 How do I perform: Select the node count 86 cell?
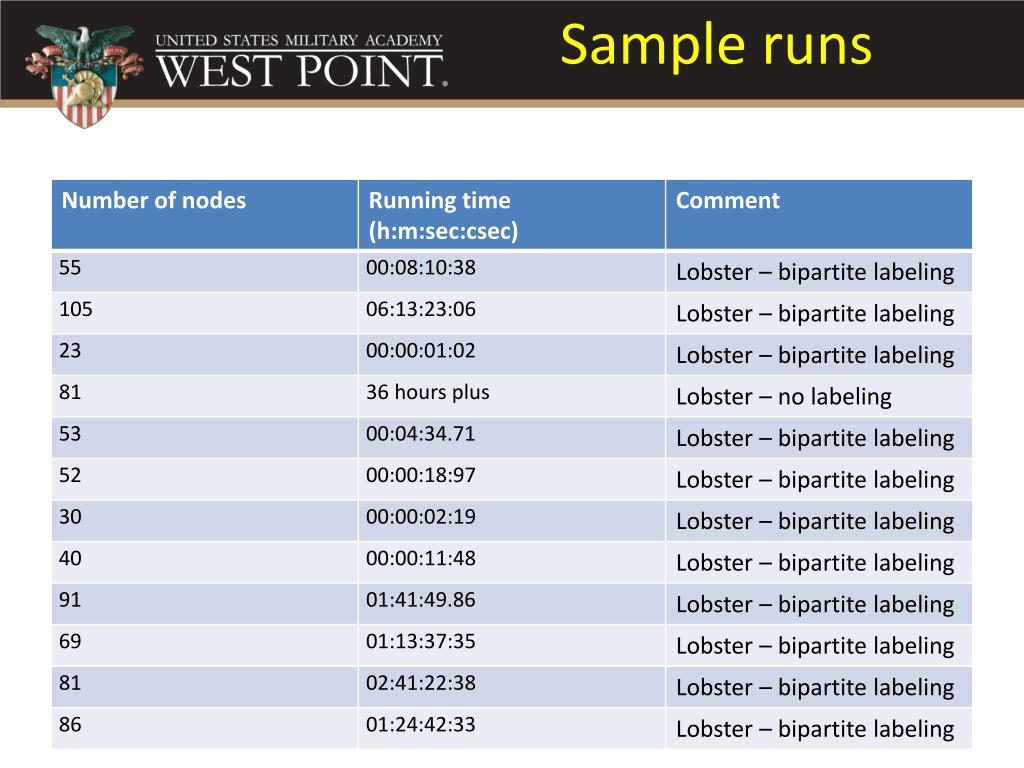205,728
